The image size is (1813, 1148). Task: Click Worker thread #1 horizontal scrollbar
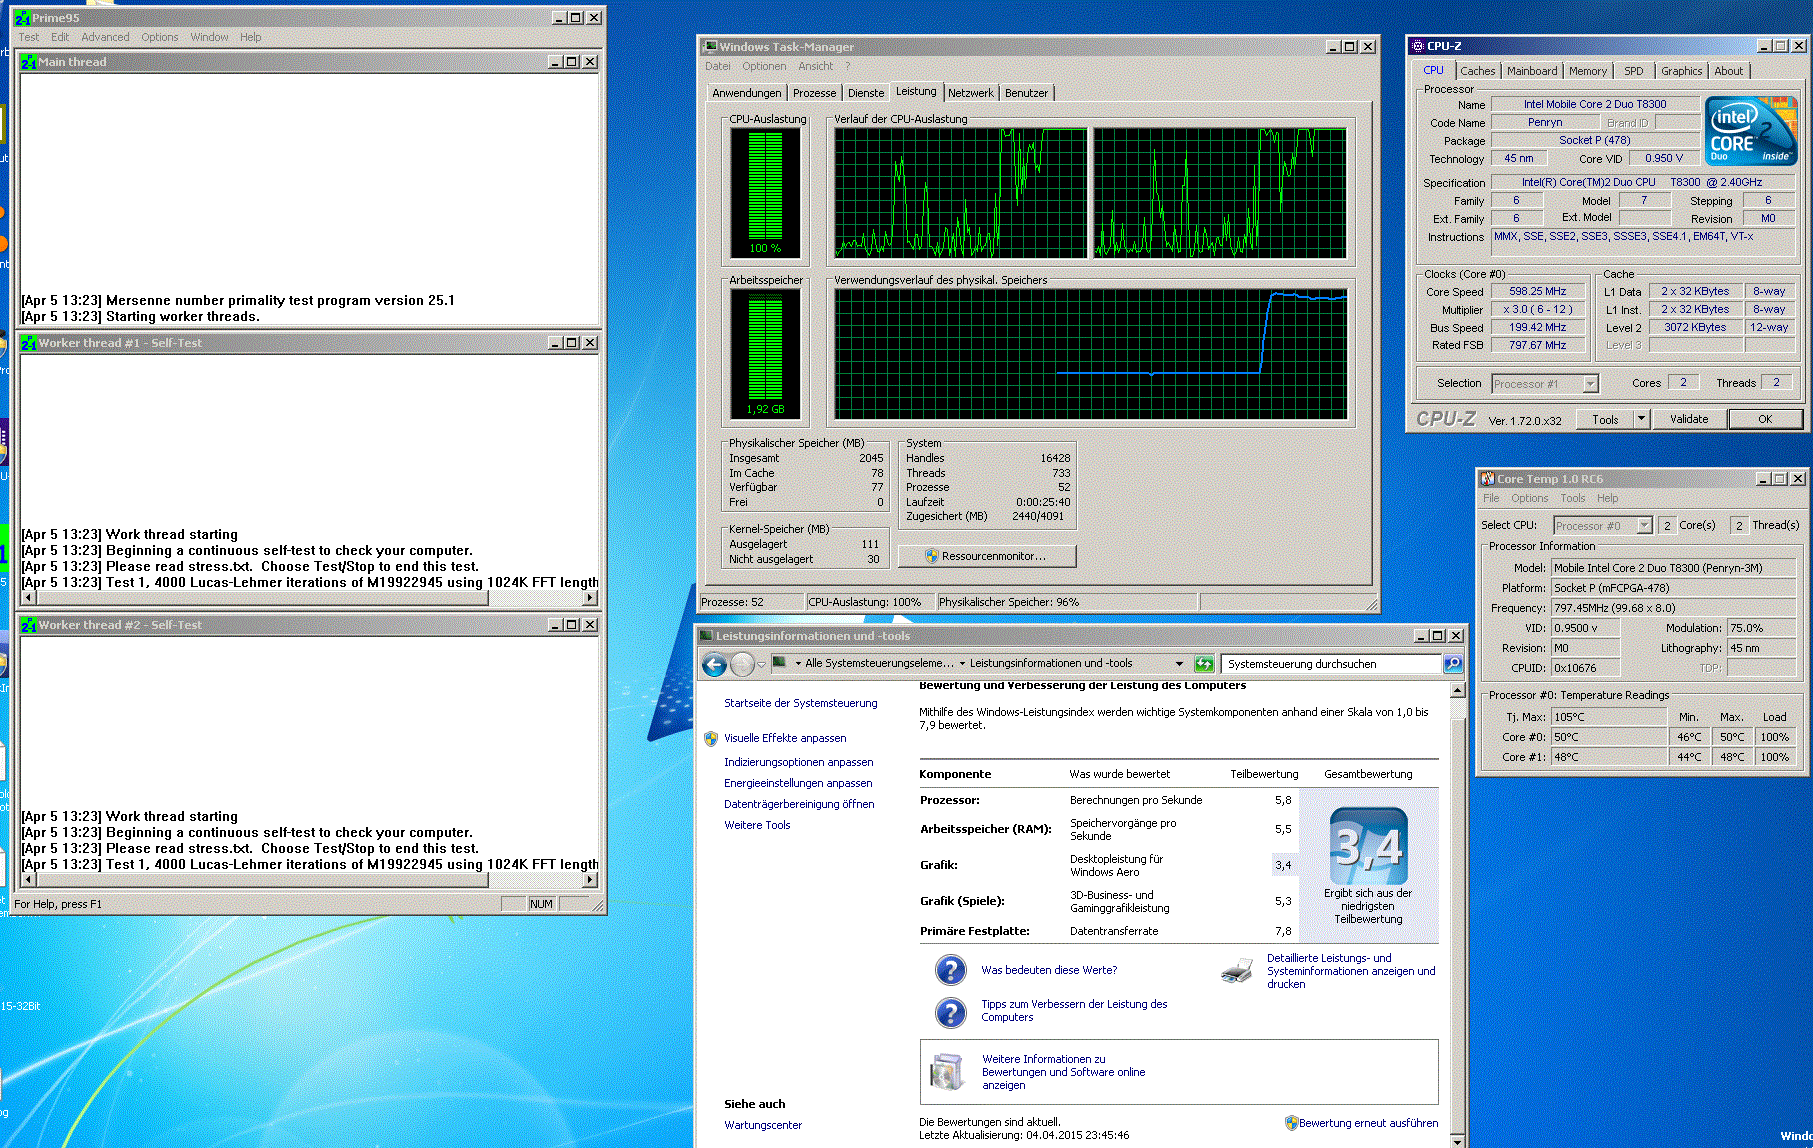pos(309,598)
